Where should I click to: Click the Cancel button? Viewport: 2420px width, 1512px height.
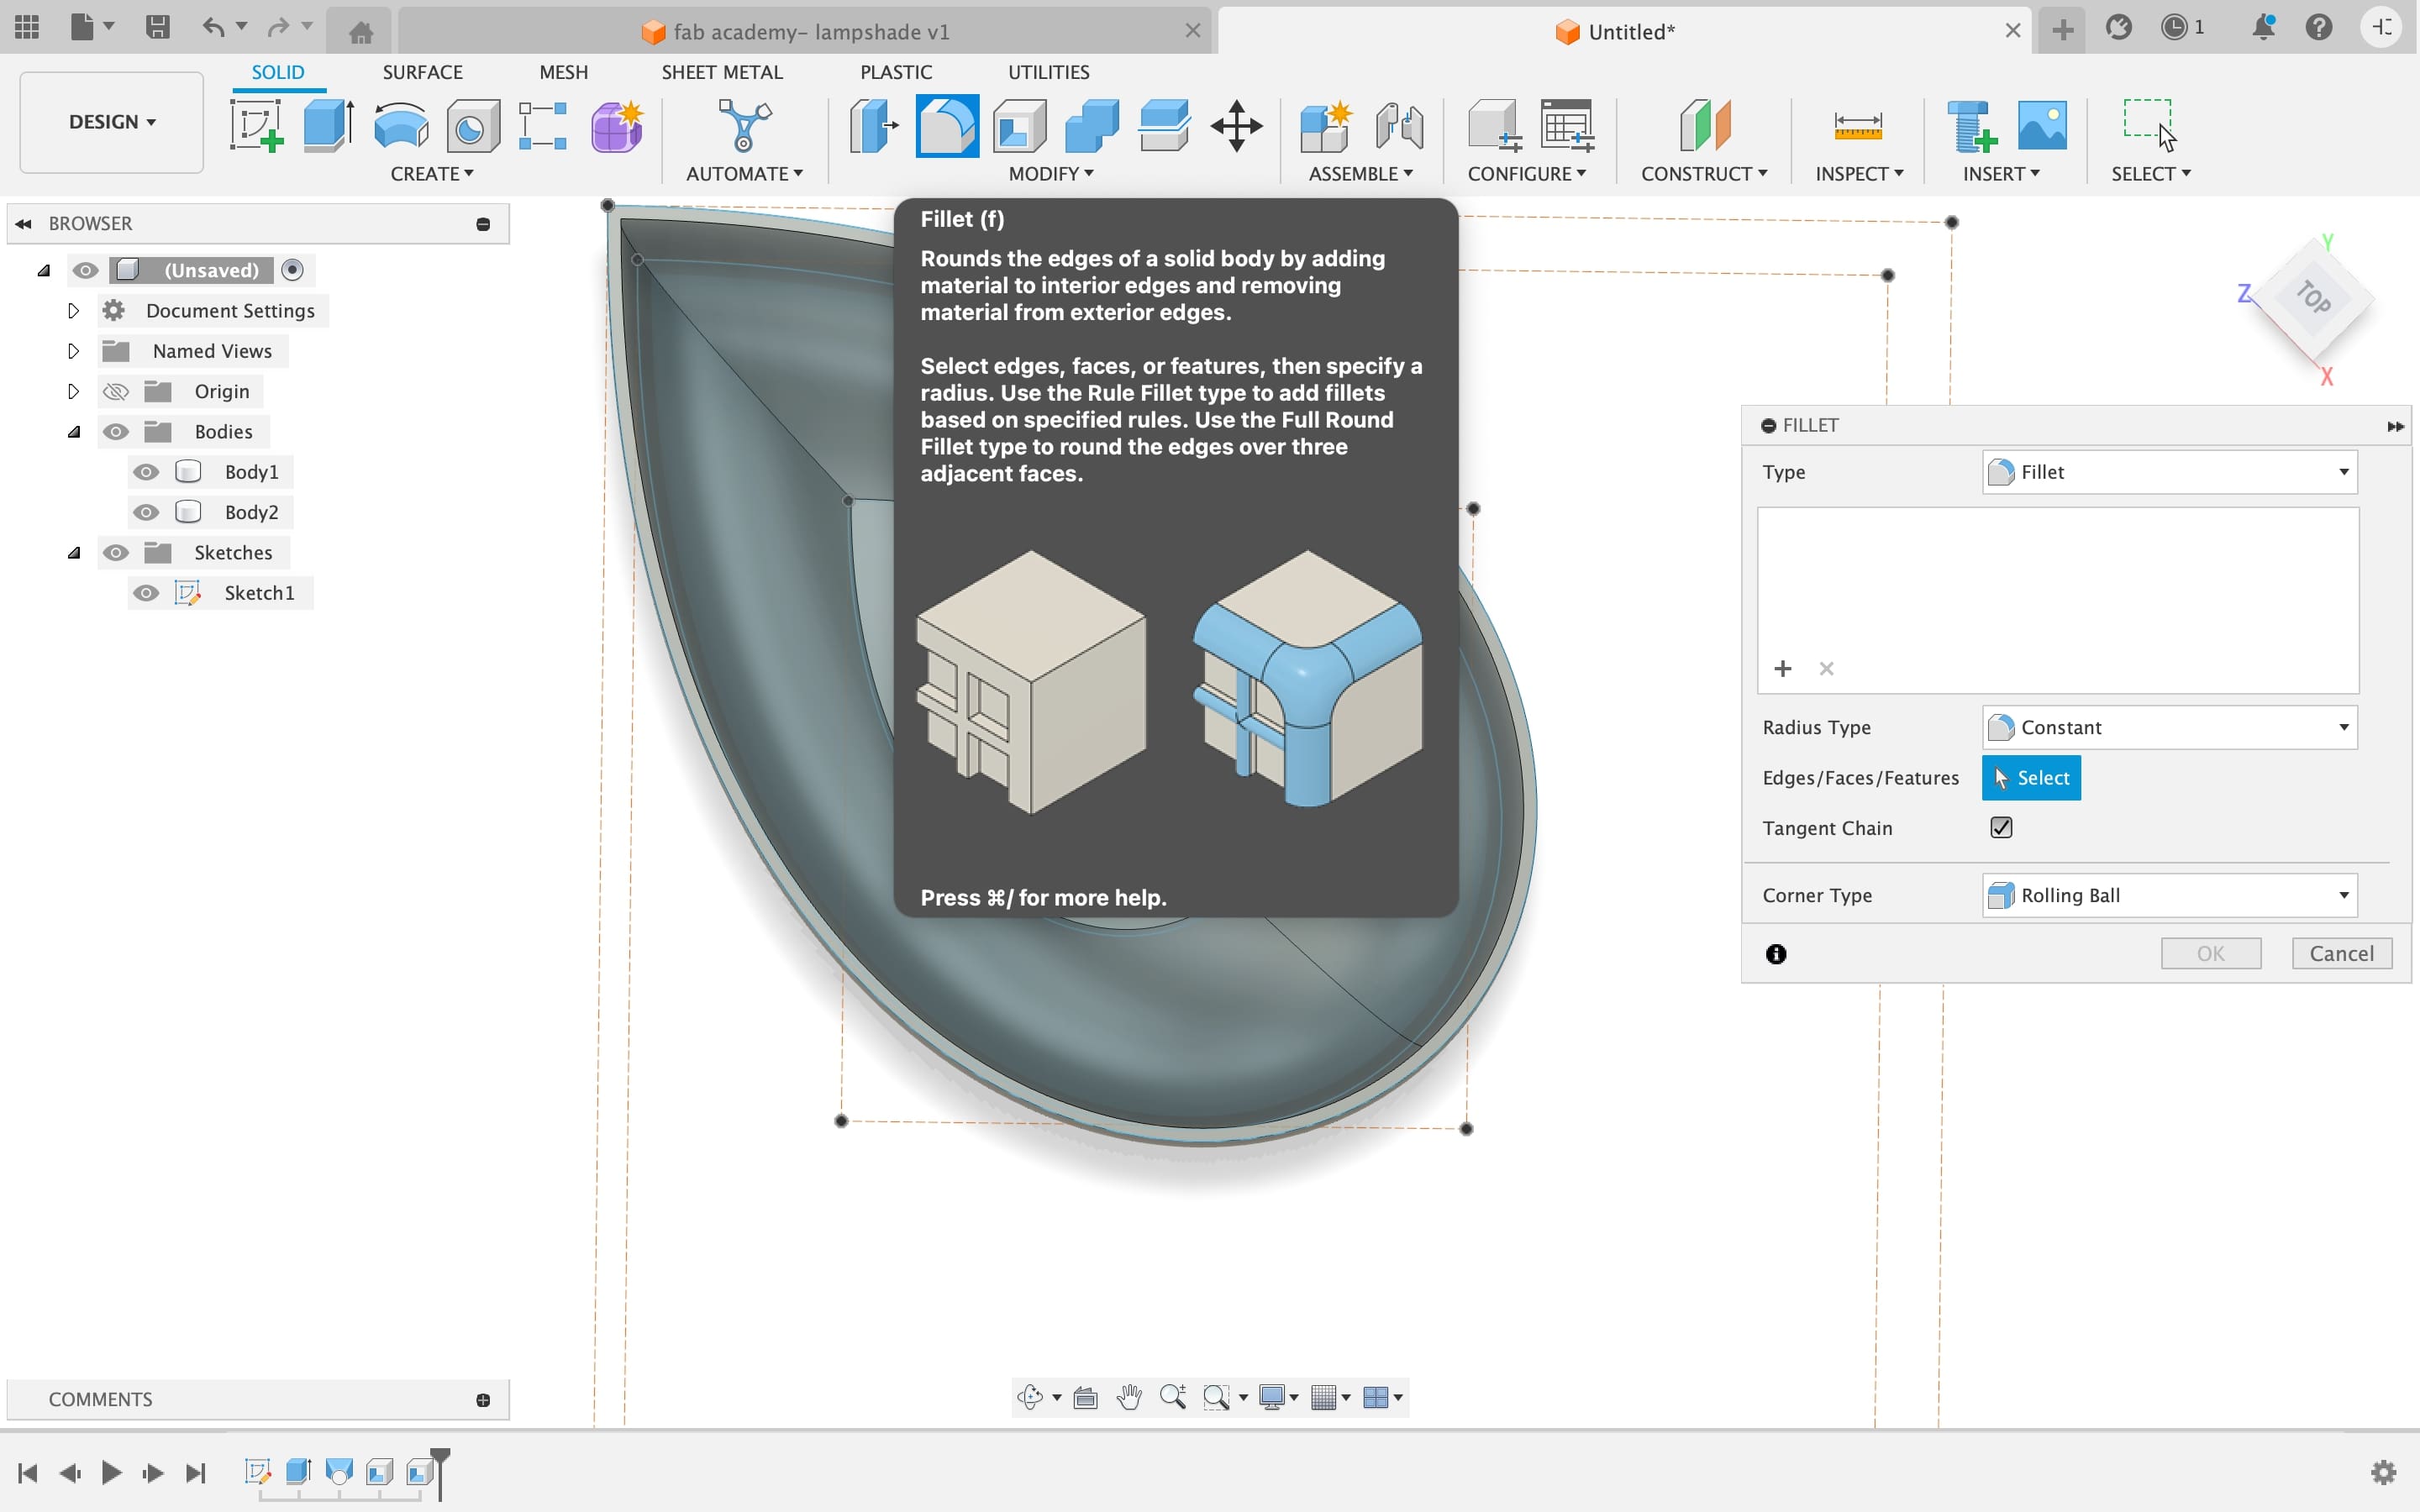point(2340,953)
